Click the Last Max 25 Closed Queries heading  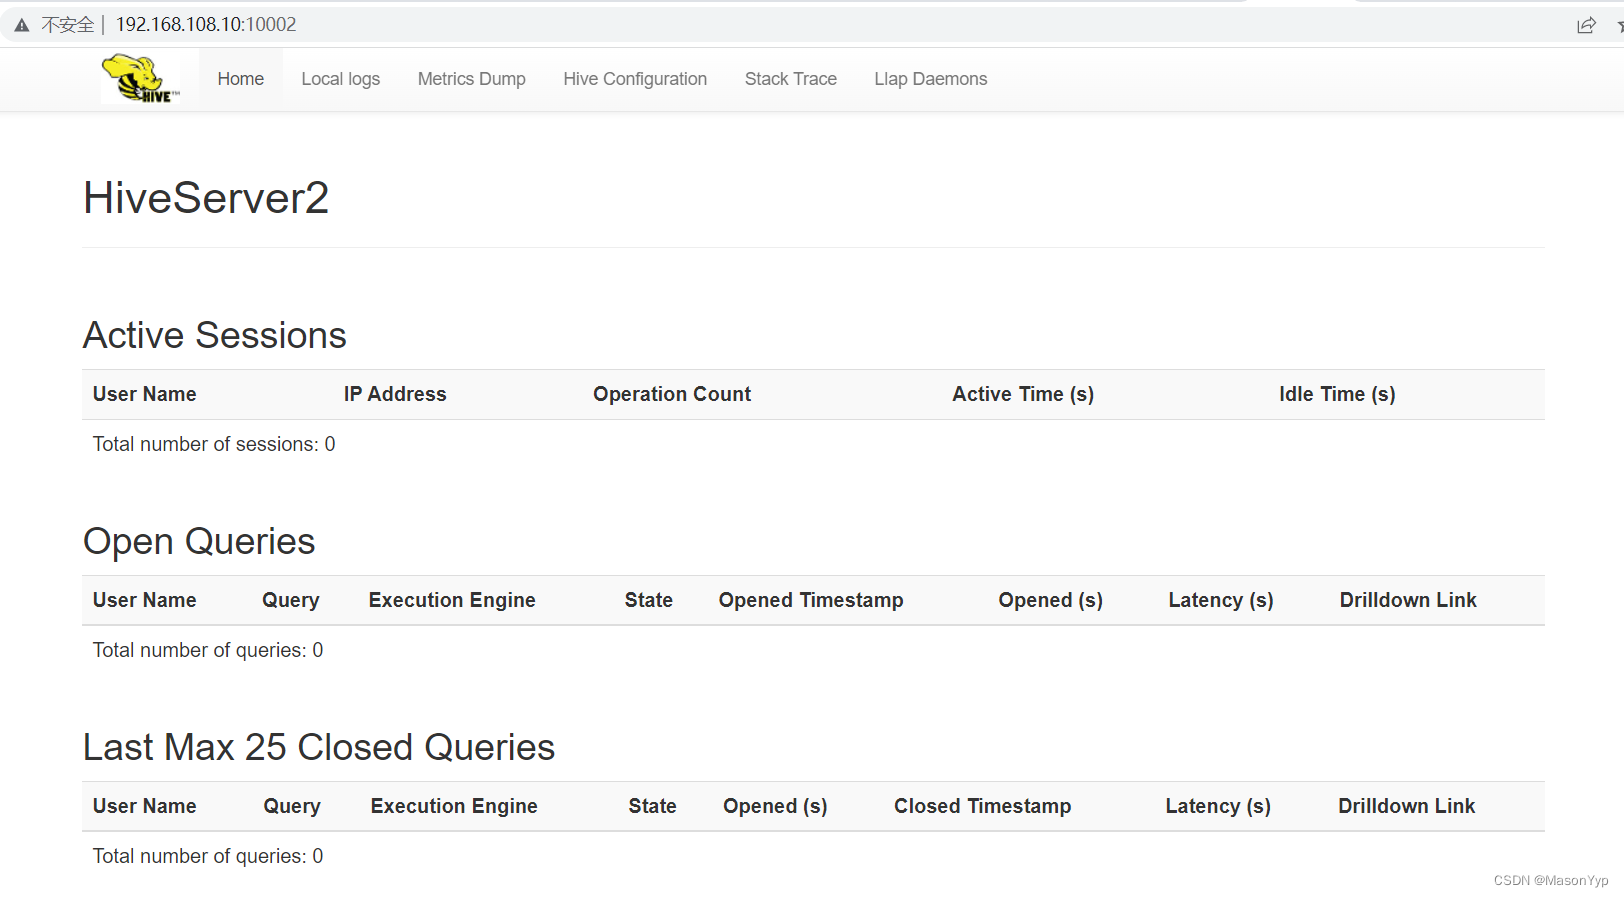click(x=319, y=747)
